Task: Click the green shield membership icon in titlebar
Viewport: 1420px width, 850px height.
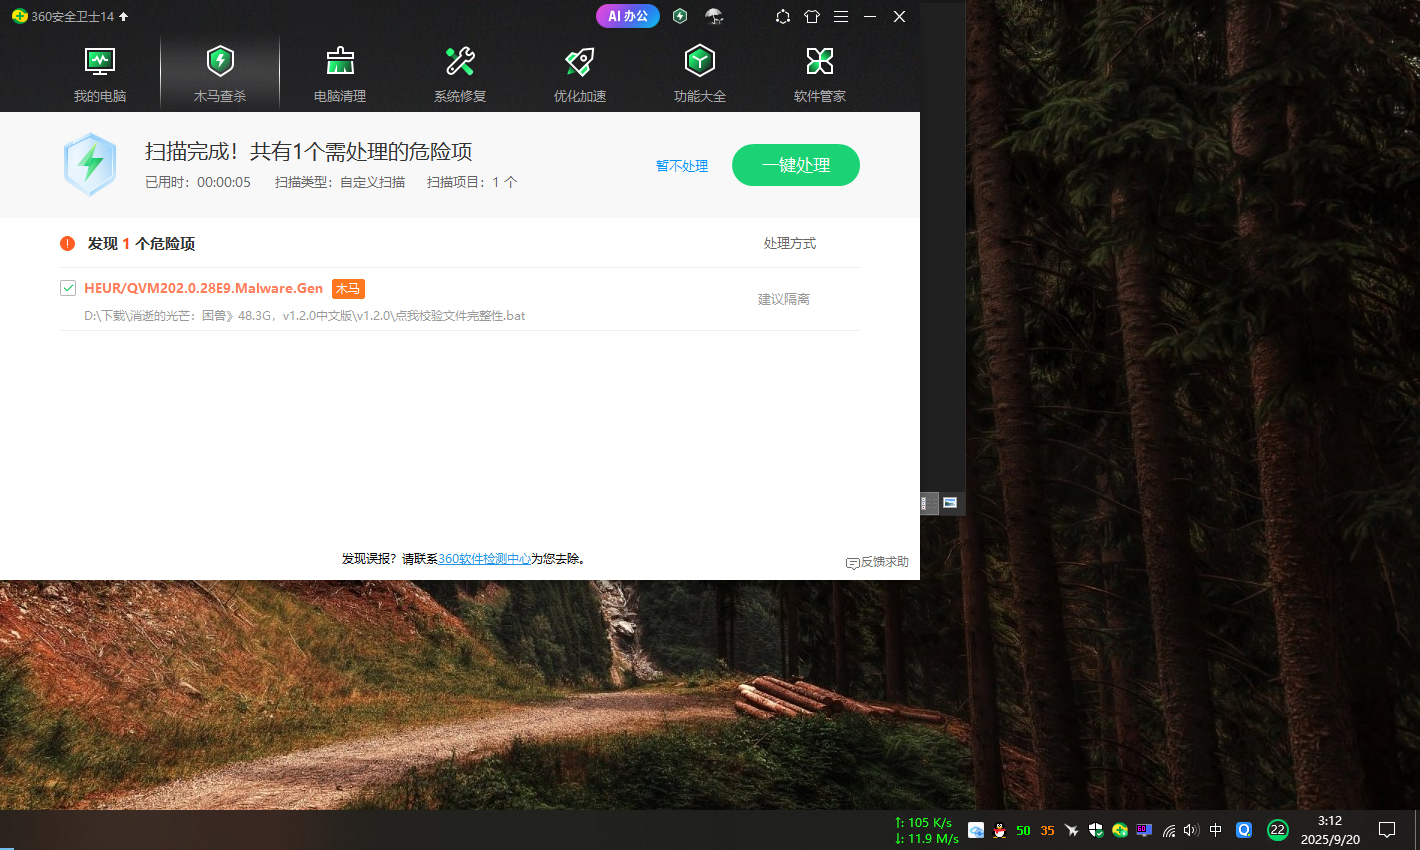Action: (x=680, y=16)
